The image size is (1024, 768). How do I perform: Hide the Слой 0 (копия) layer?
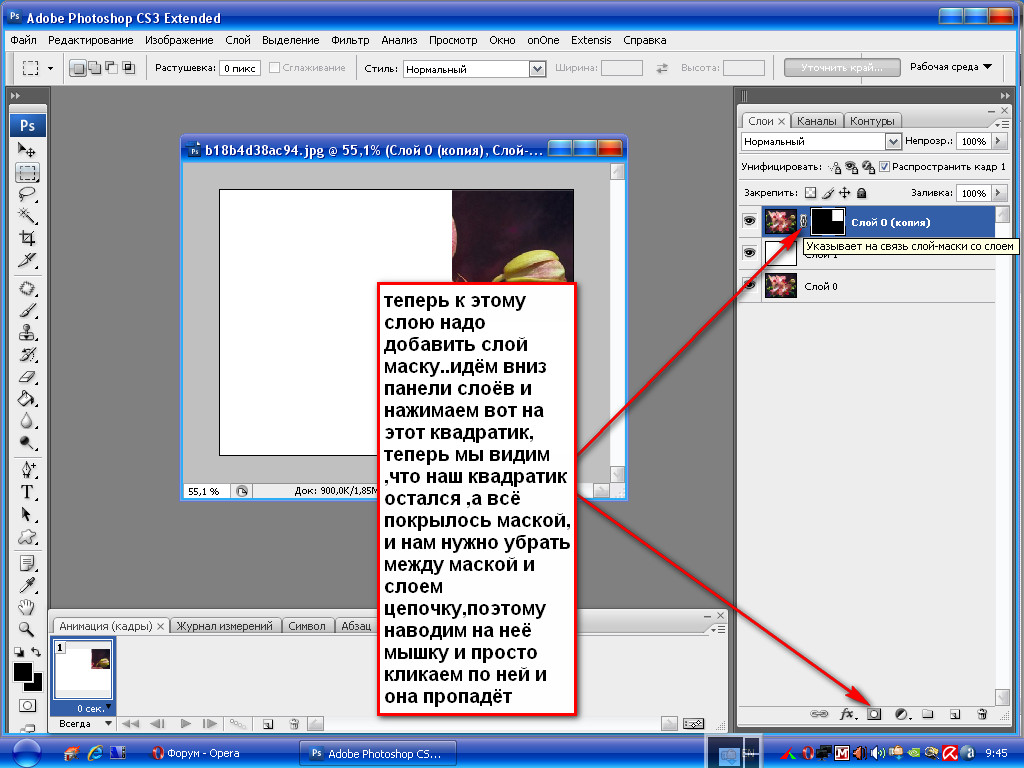point(749,221)
